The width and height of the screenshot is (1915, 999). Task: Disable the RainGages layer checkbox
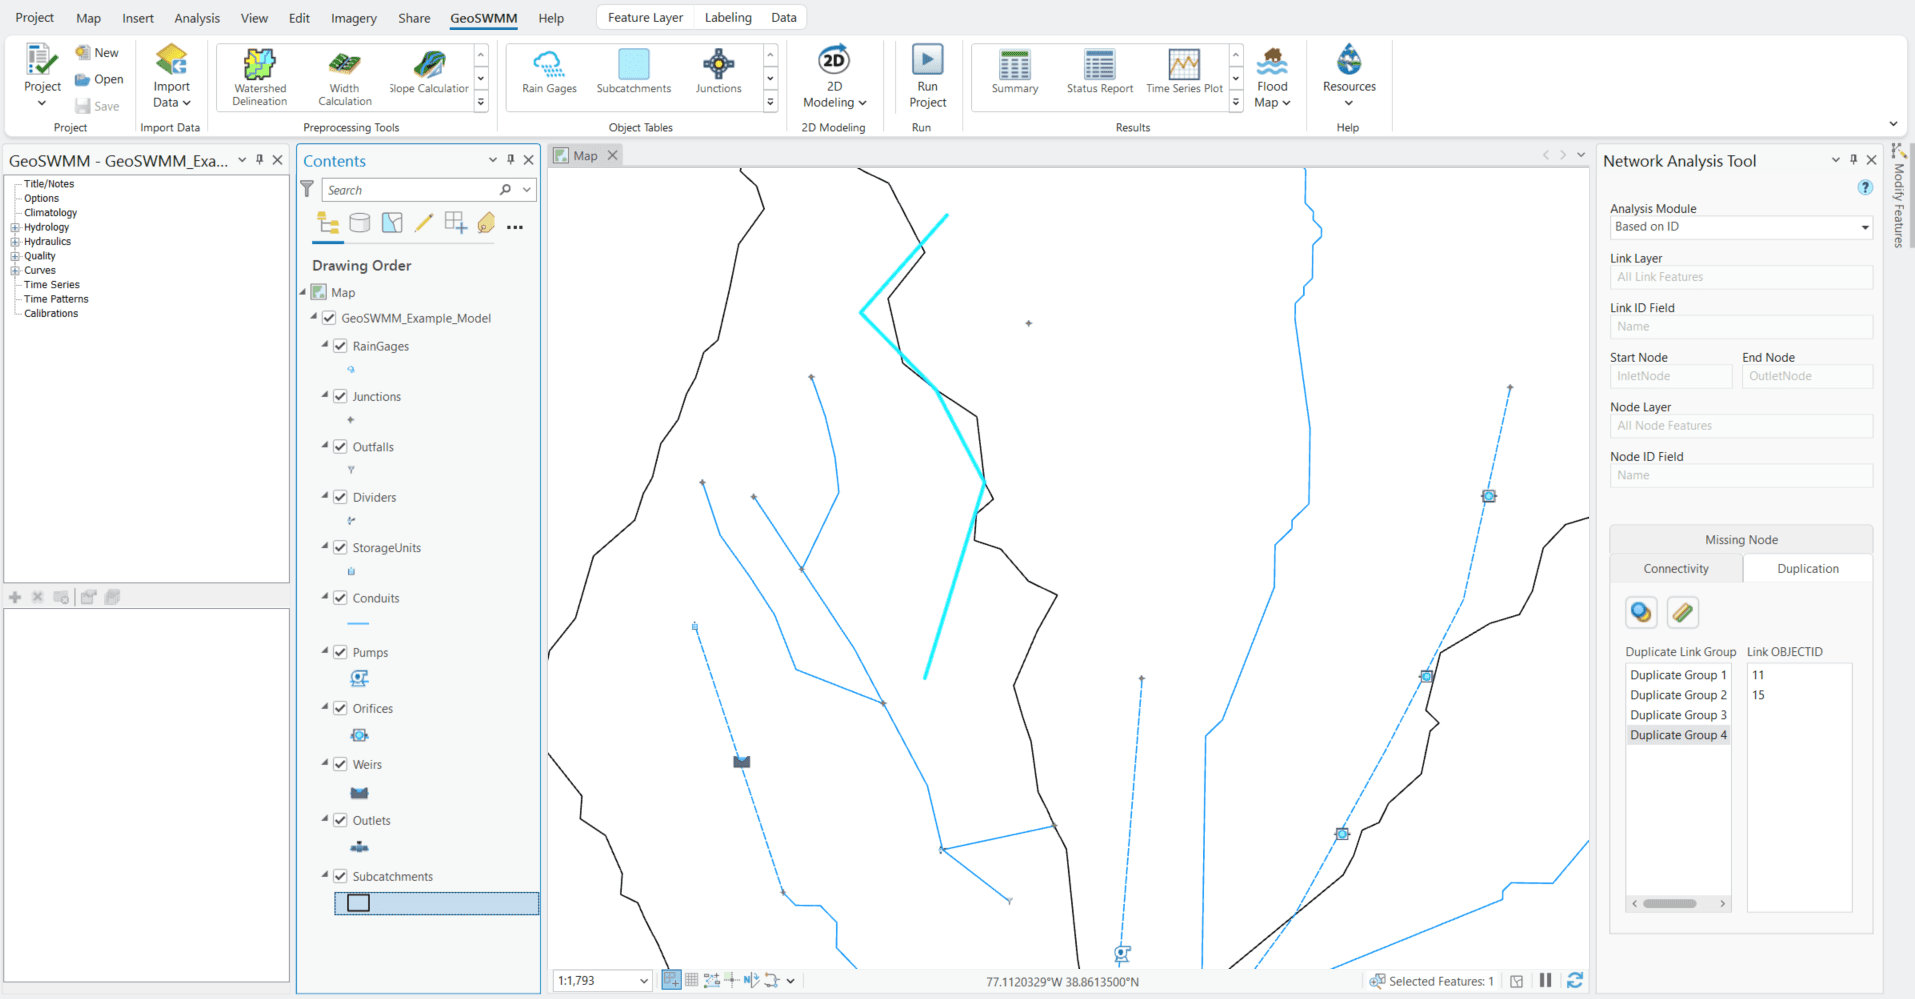[340, 346]
